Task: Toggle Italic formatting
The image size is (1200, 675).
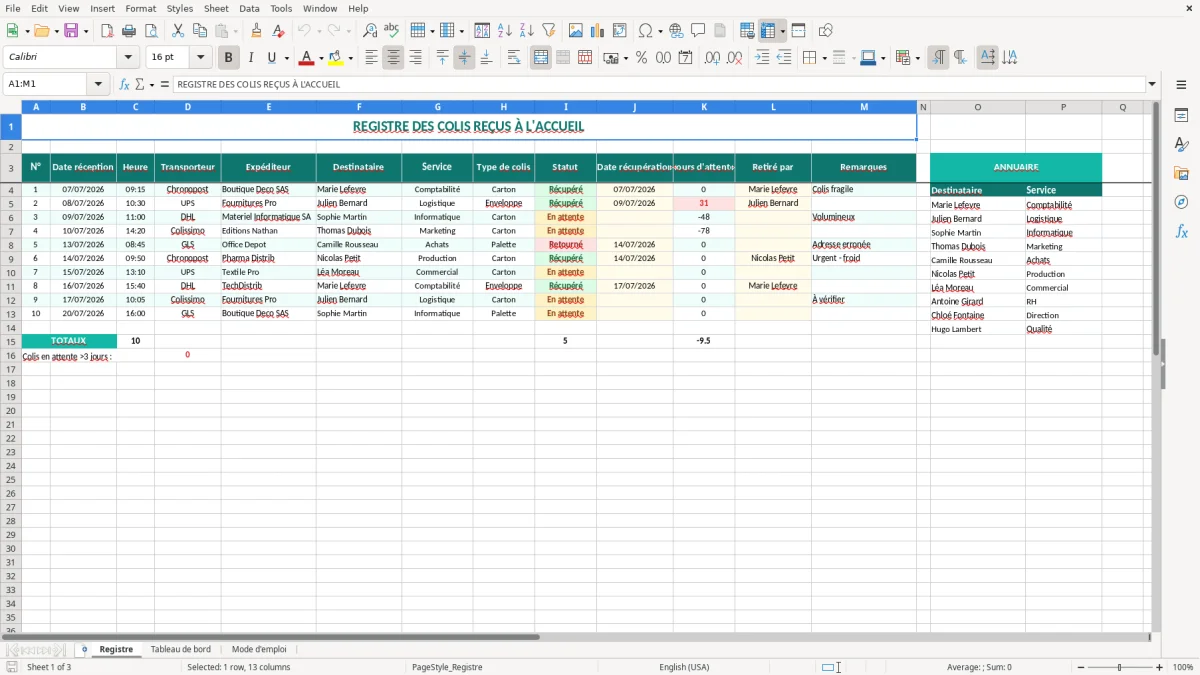Action: coord(250,58)
